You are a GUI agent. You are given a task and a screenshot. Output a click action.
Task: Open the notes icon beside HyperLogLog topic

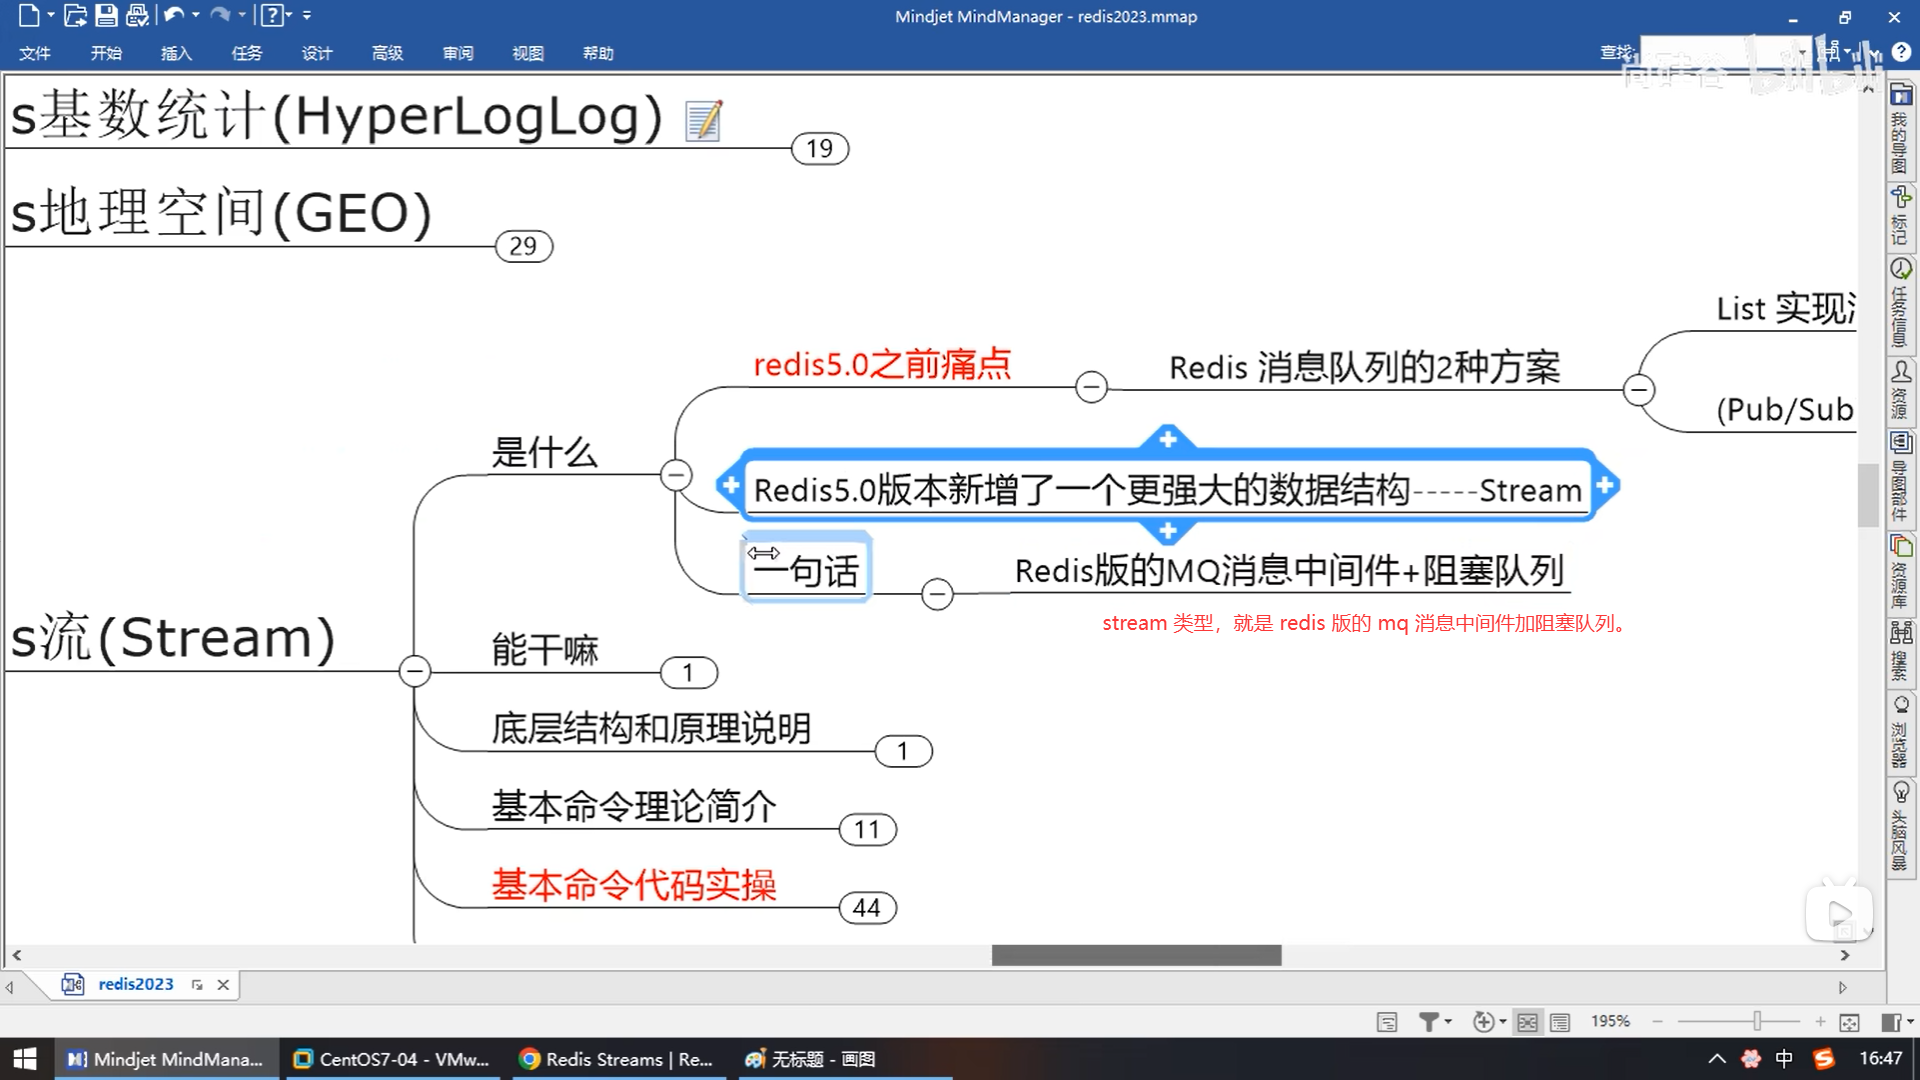pyautogui.click(x=703, y=121)
